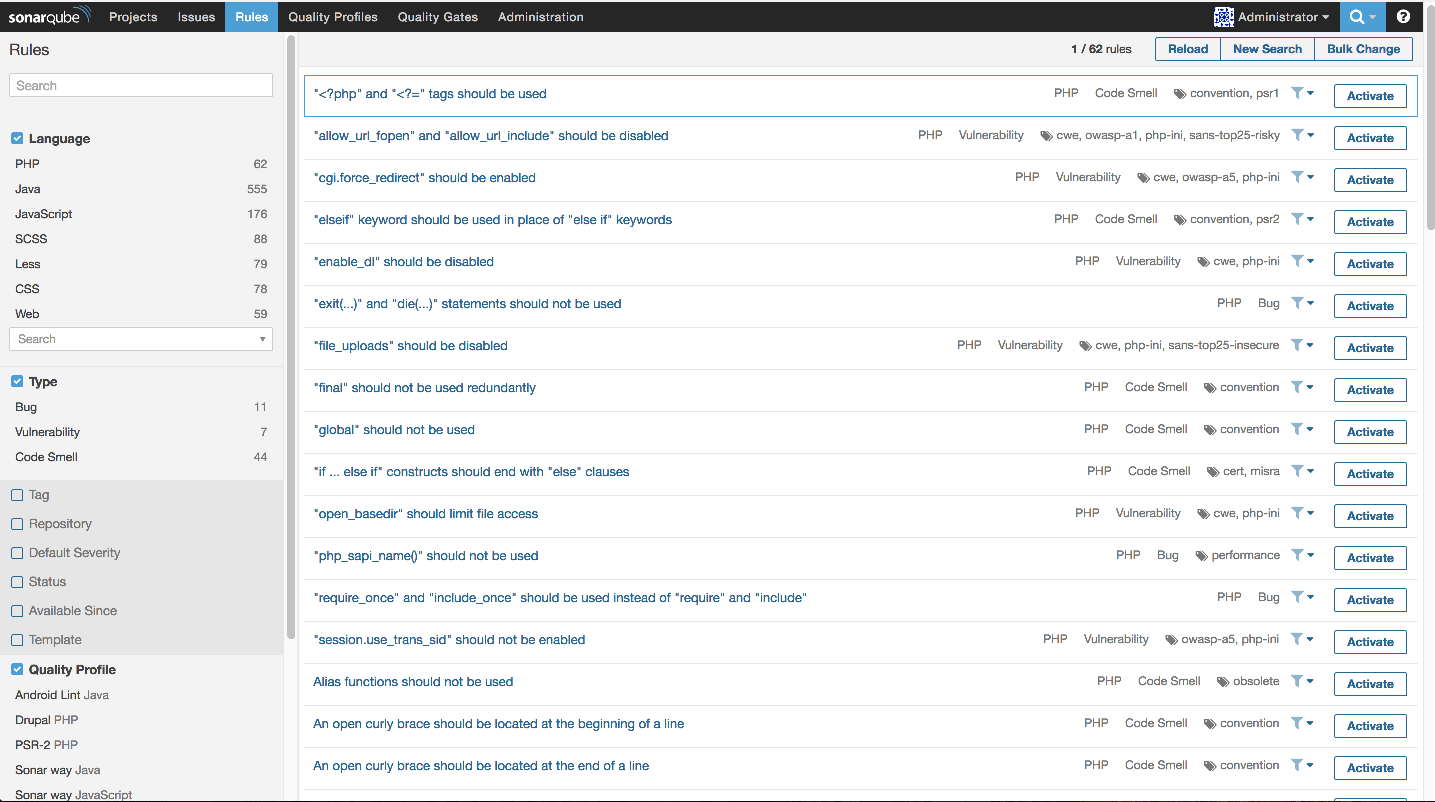Click the Bulk Change button

(1363, 48)
